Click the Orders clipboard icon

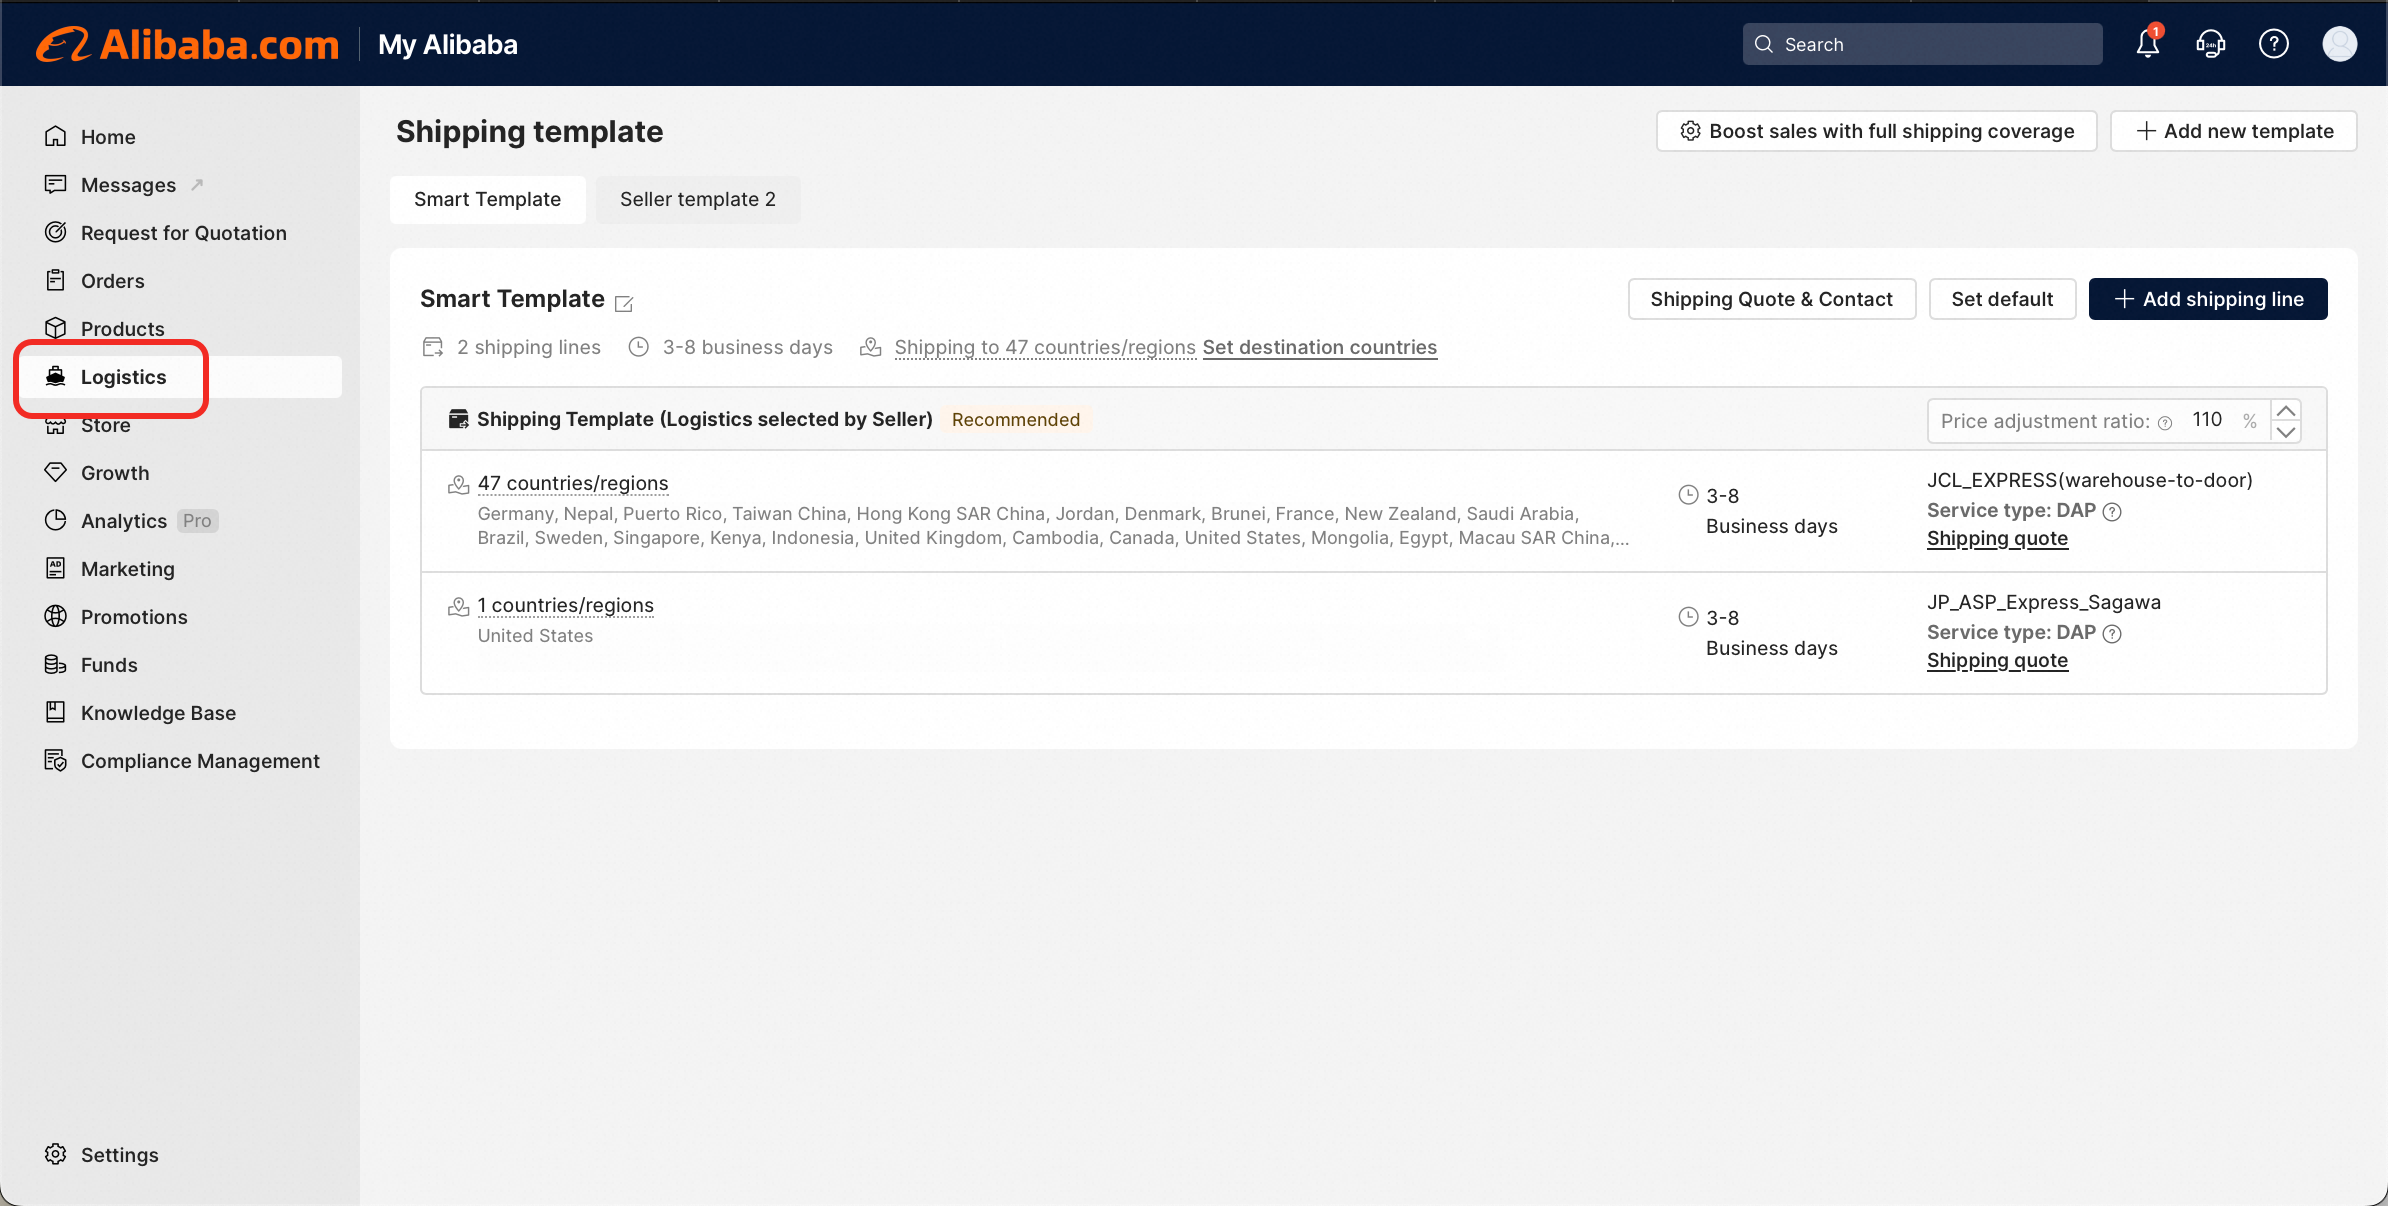56,280
